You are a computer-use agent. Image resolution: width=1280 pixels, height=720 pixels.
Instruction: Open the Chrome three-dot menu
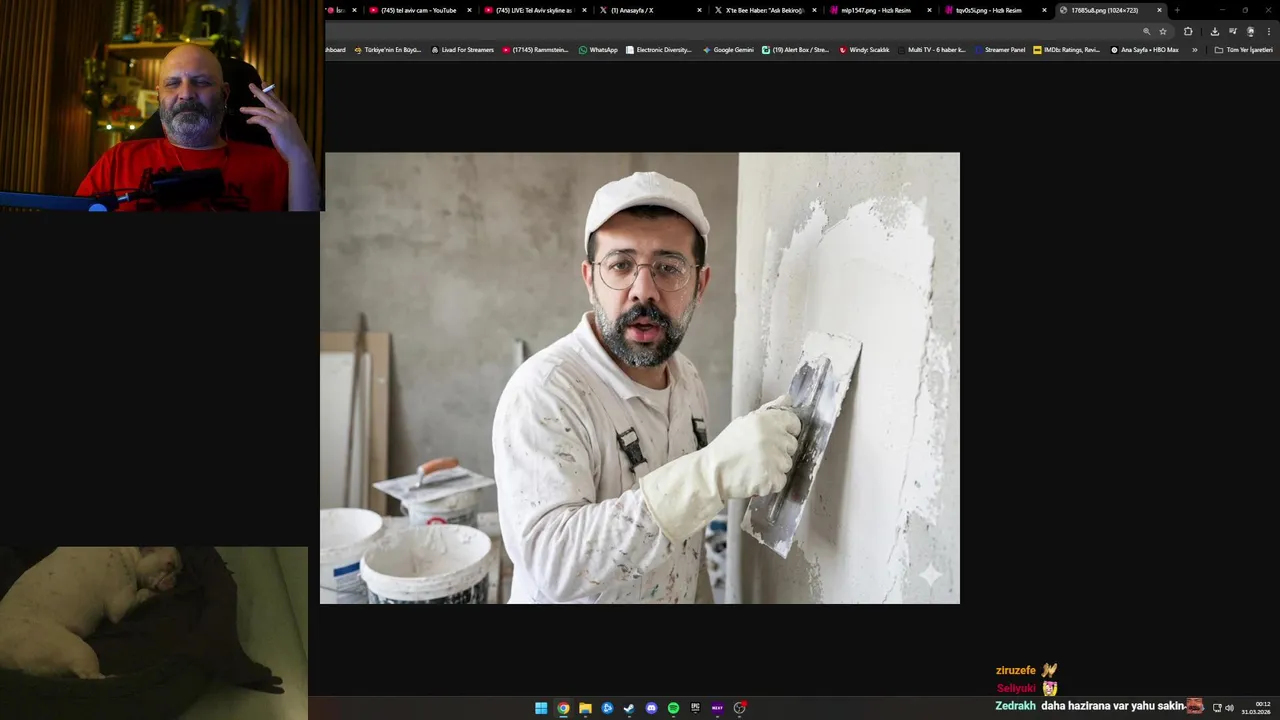pyautogui.click(x=1268, y=31)
